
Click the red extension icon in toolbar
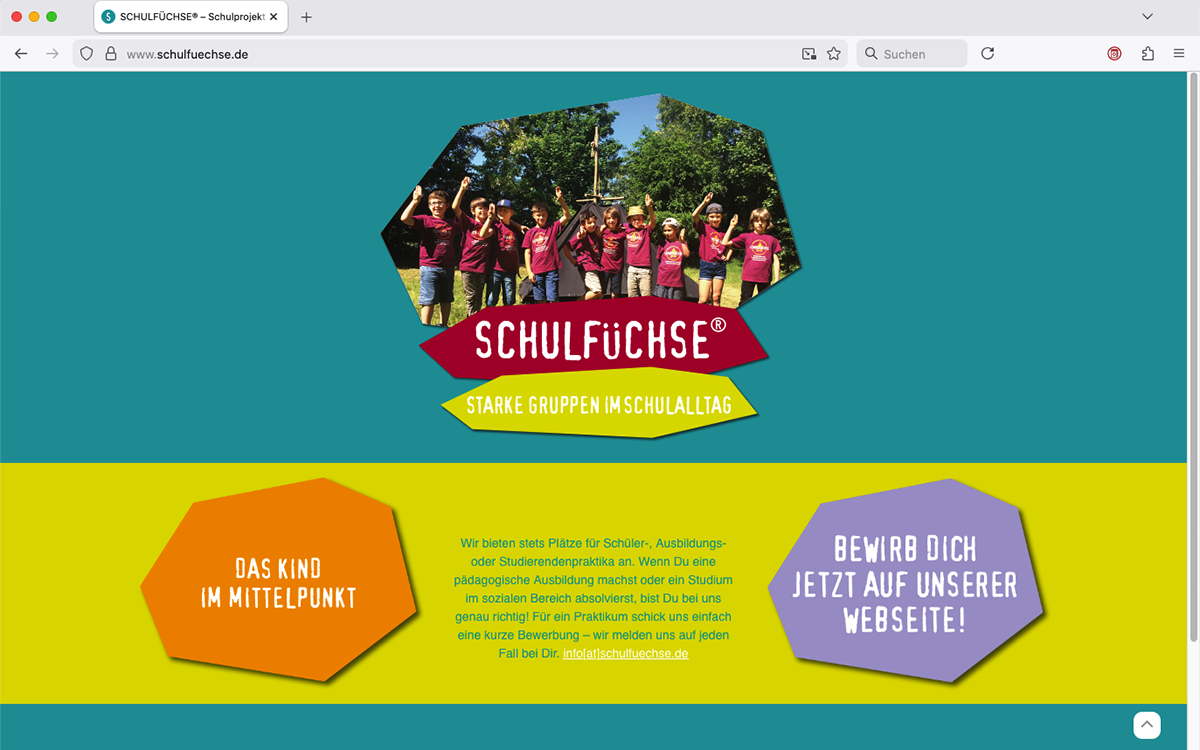coord(1115,54)
